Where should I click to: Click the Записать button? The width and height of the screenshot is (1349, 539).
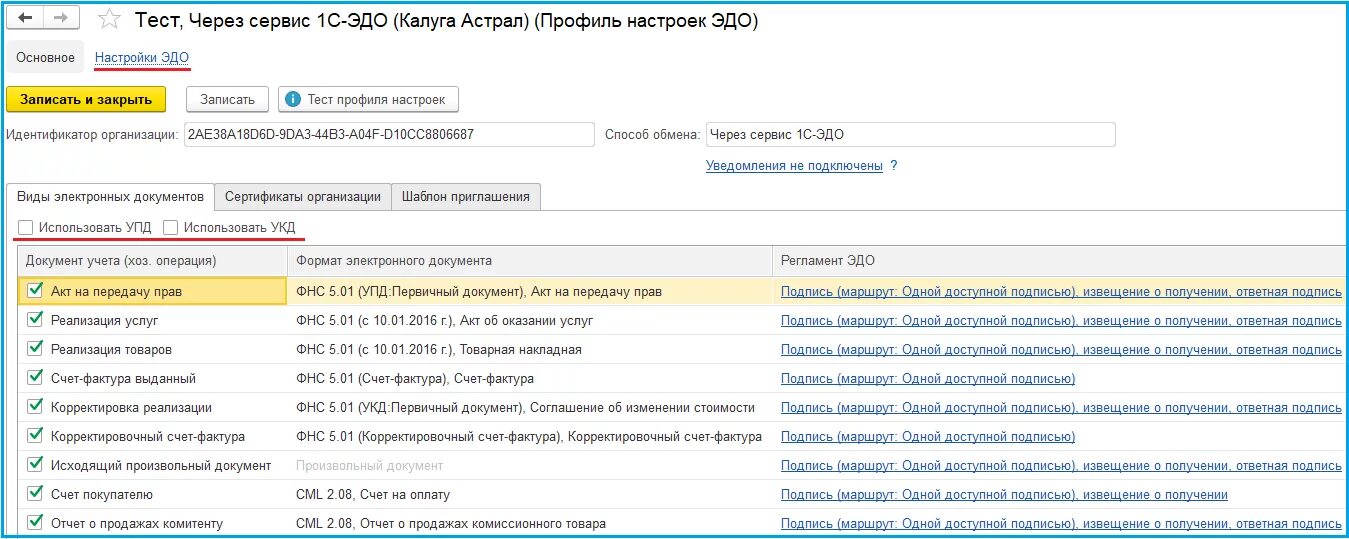[x=227, y=99]
